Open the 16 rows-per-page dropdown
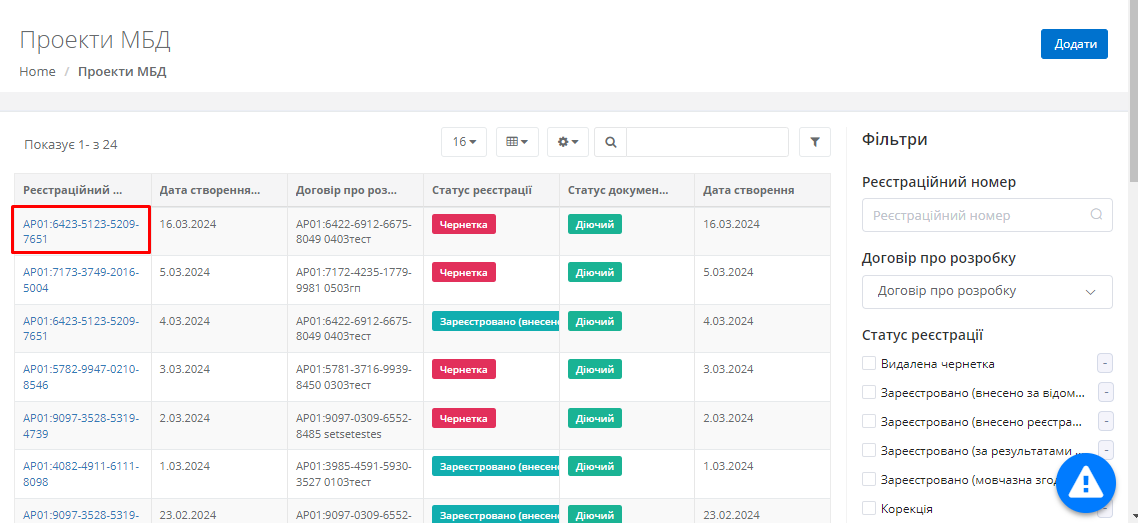1138x523 pixels. [x=464, y=142]
